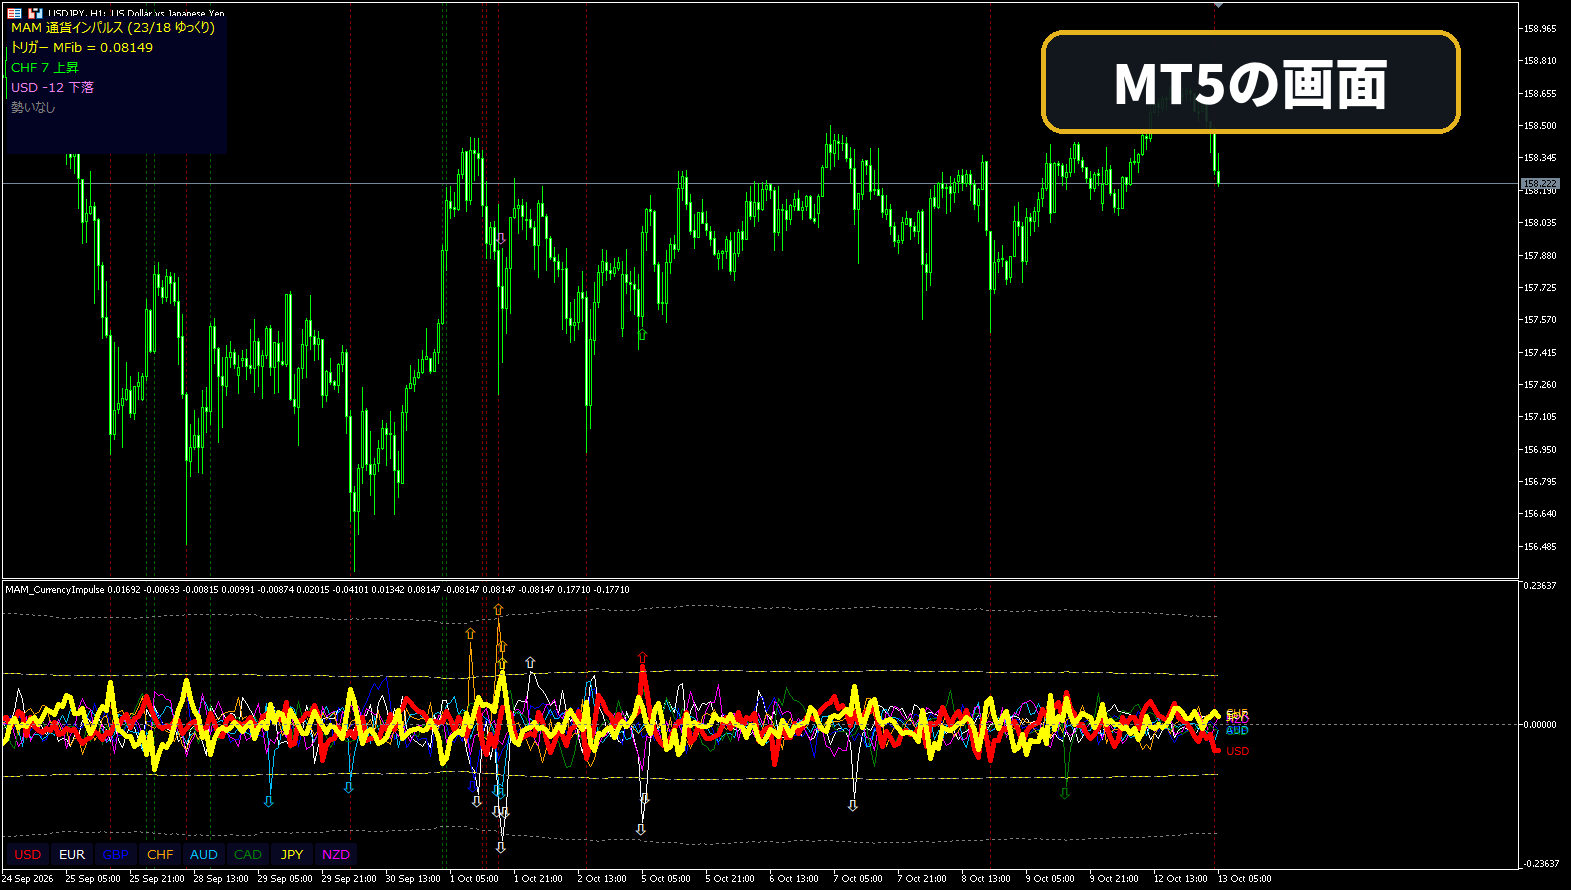Viewport: 1571px width, 890px height.
Task: Click the 157.570 price scale value
Action: (x=1540, y=320)
